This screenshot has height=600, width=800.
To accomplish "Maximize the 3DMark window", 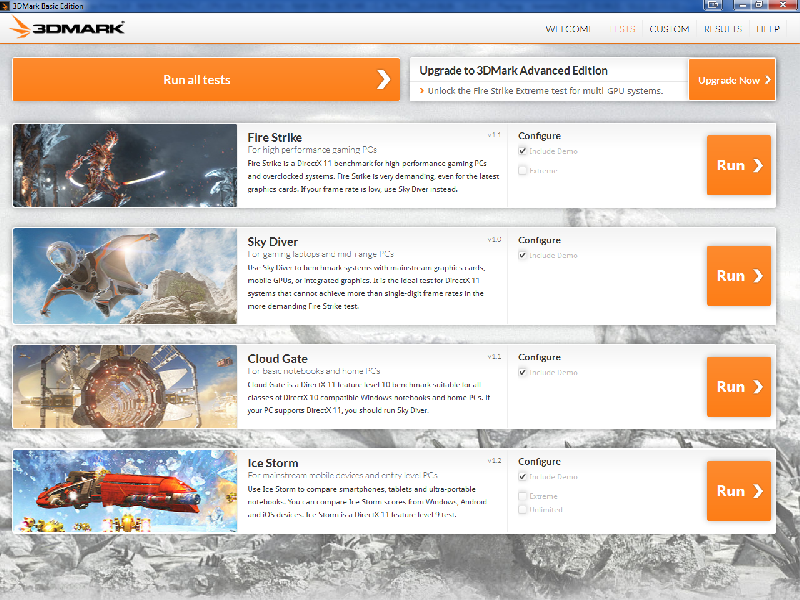I will (x=759, y=5).
